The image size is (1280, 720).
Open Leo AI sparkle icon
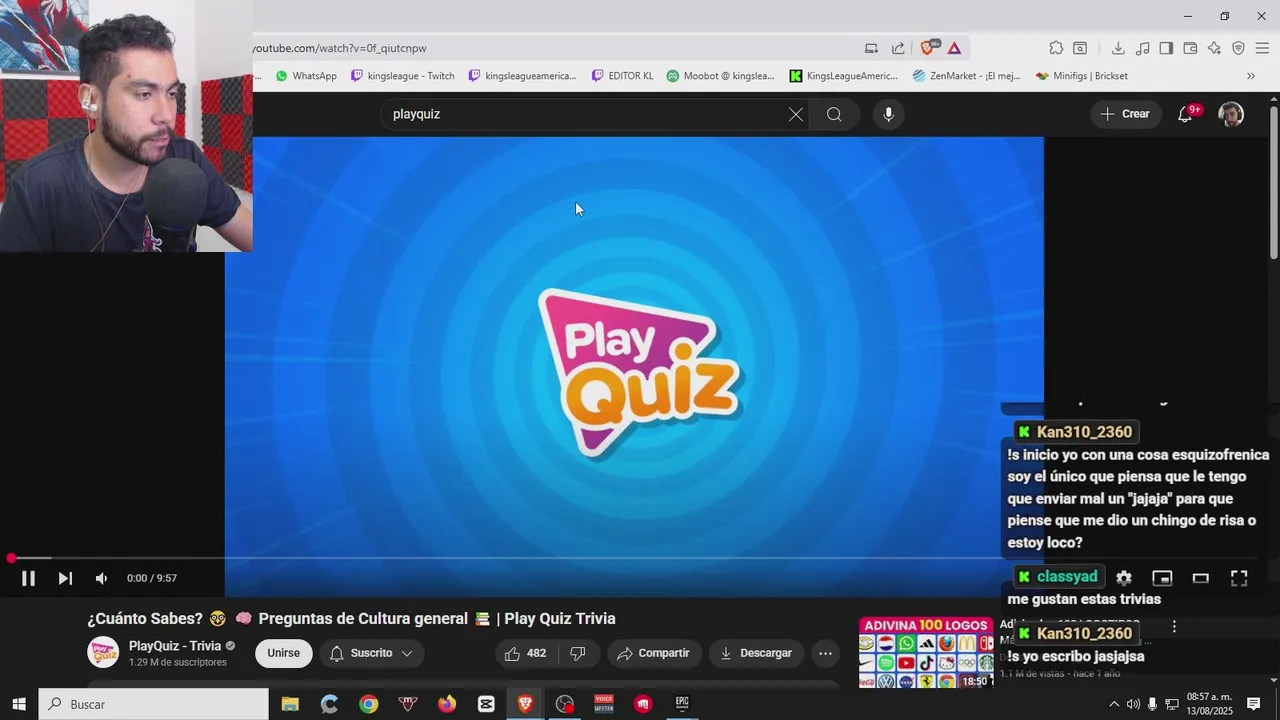point(1214,48)
